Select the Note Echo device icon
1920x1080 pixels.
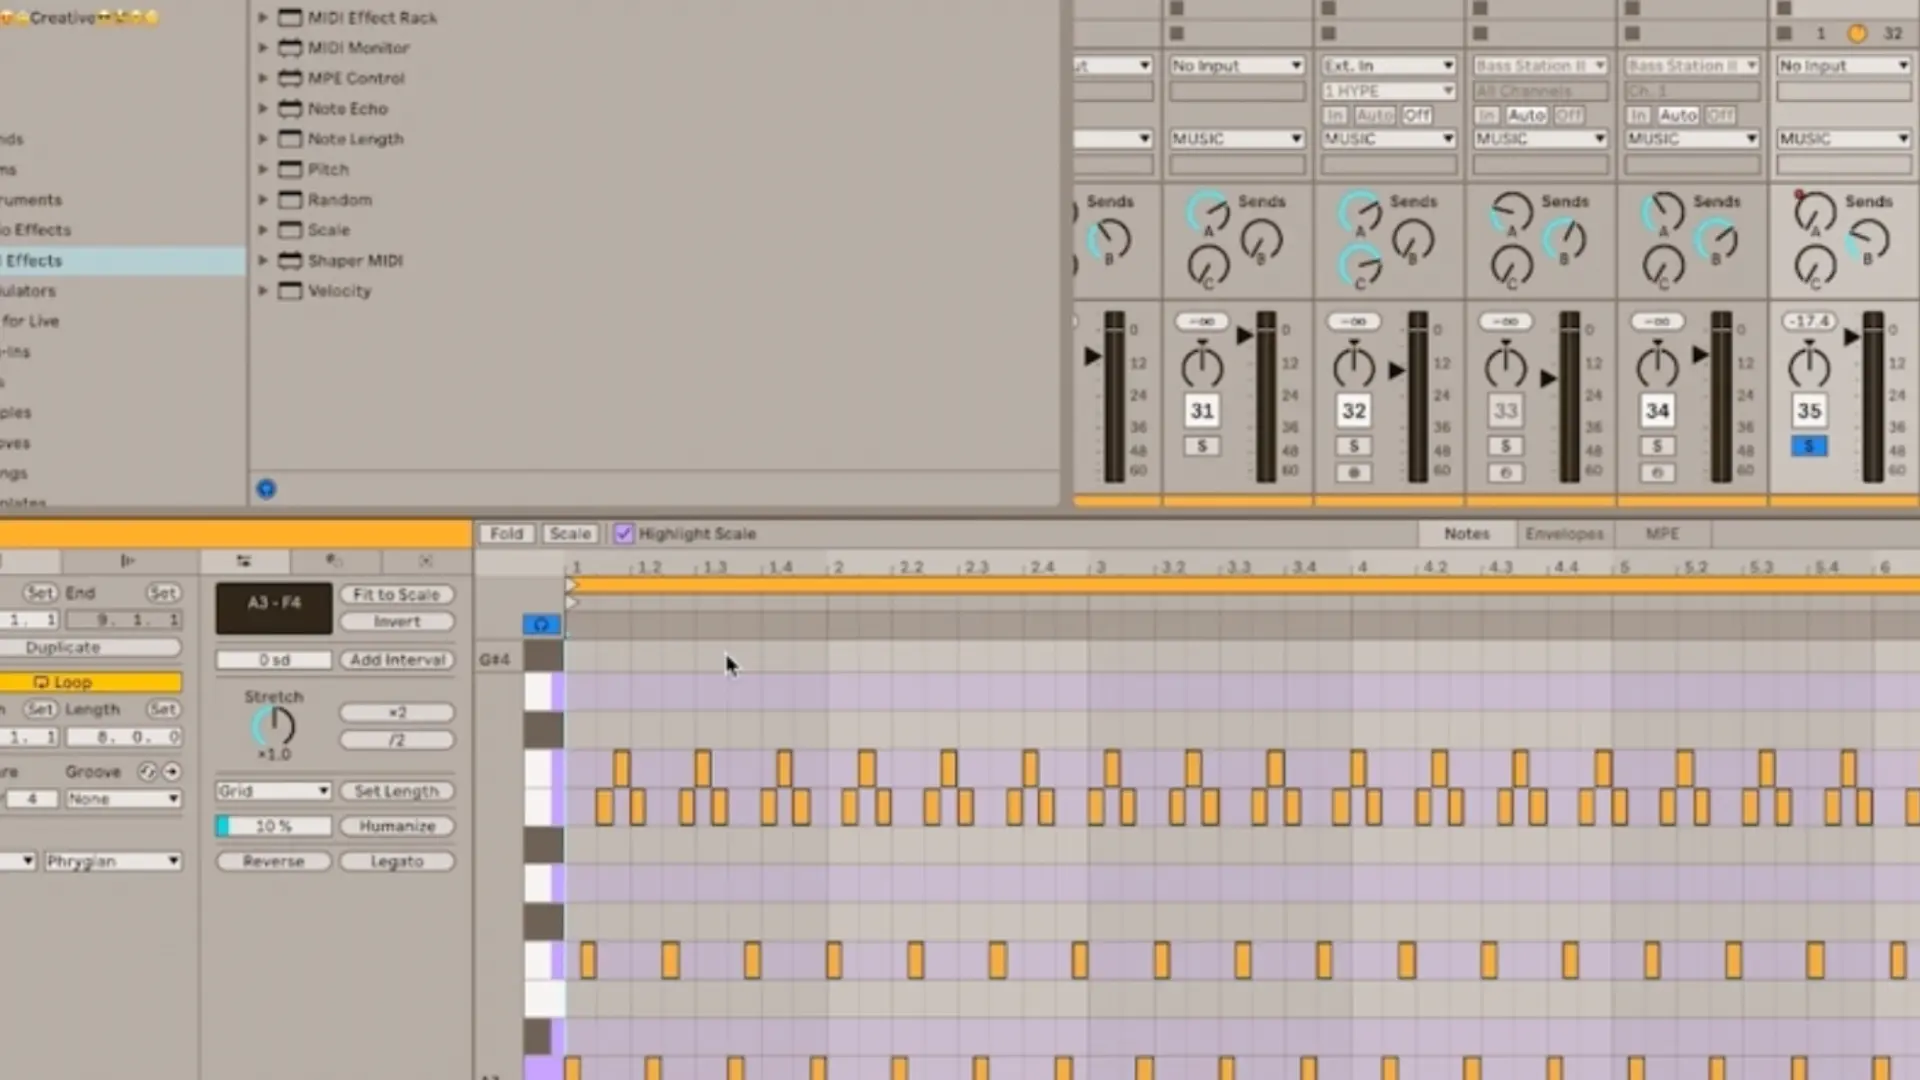[x=290, y=108]
